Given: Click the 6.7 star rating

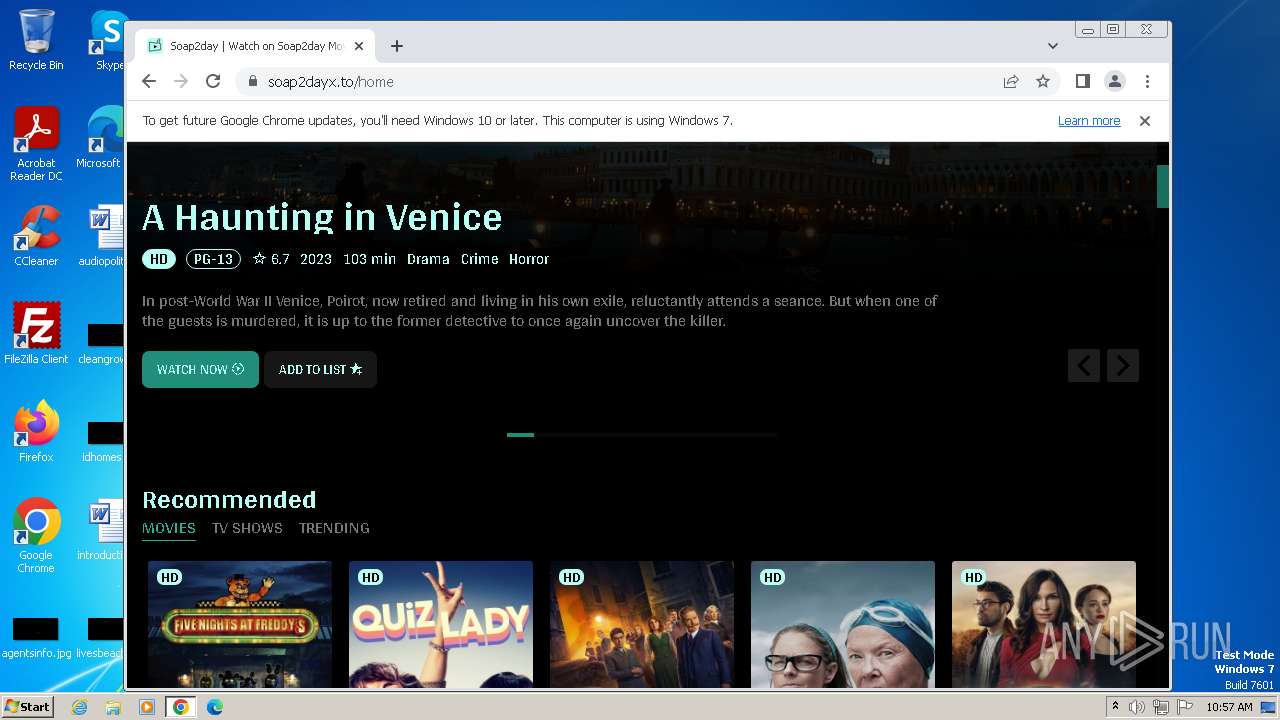Looking at the screenshot, I should [x=271, y=259].
